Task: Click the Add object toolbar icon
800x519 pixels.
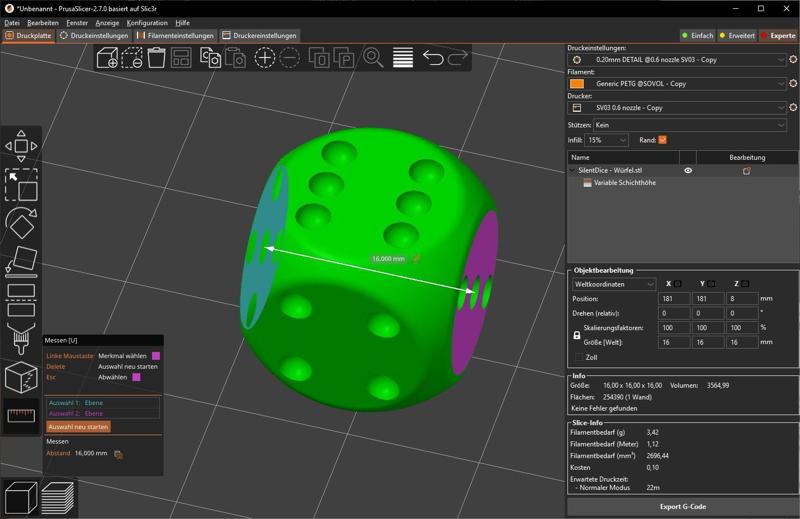Action: pos(107,58)
